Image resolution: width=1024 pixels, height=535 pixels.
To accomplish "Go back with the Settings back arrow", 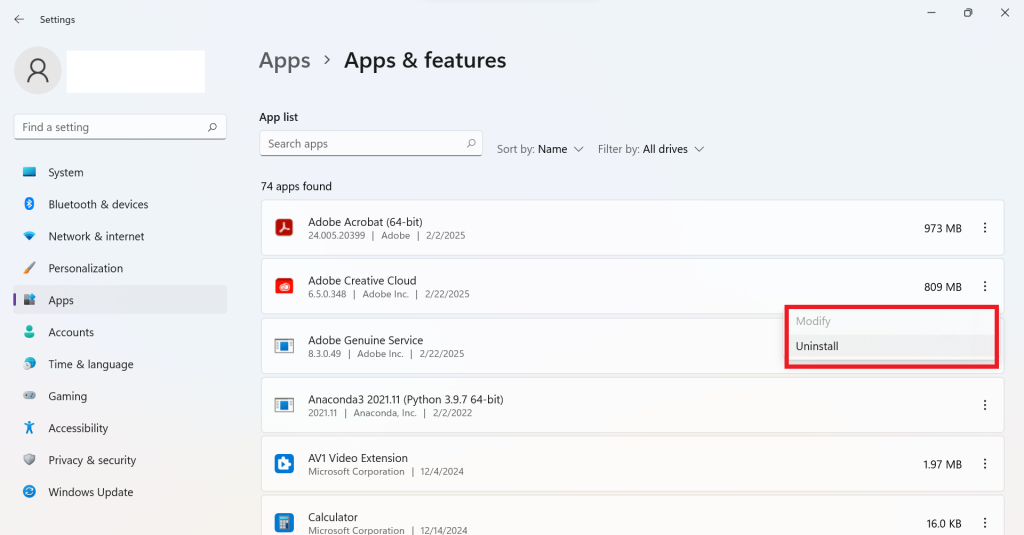I will [x=19, y=20].
